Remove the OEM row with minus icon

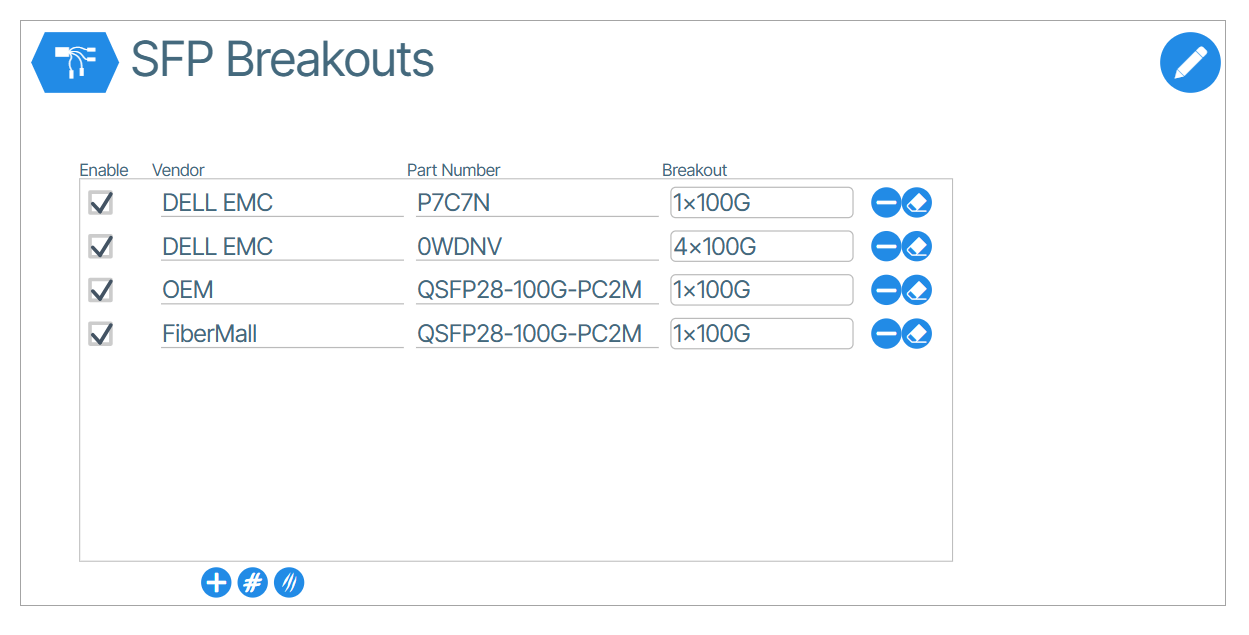886,290
